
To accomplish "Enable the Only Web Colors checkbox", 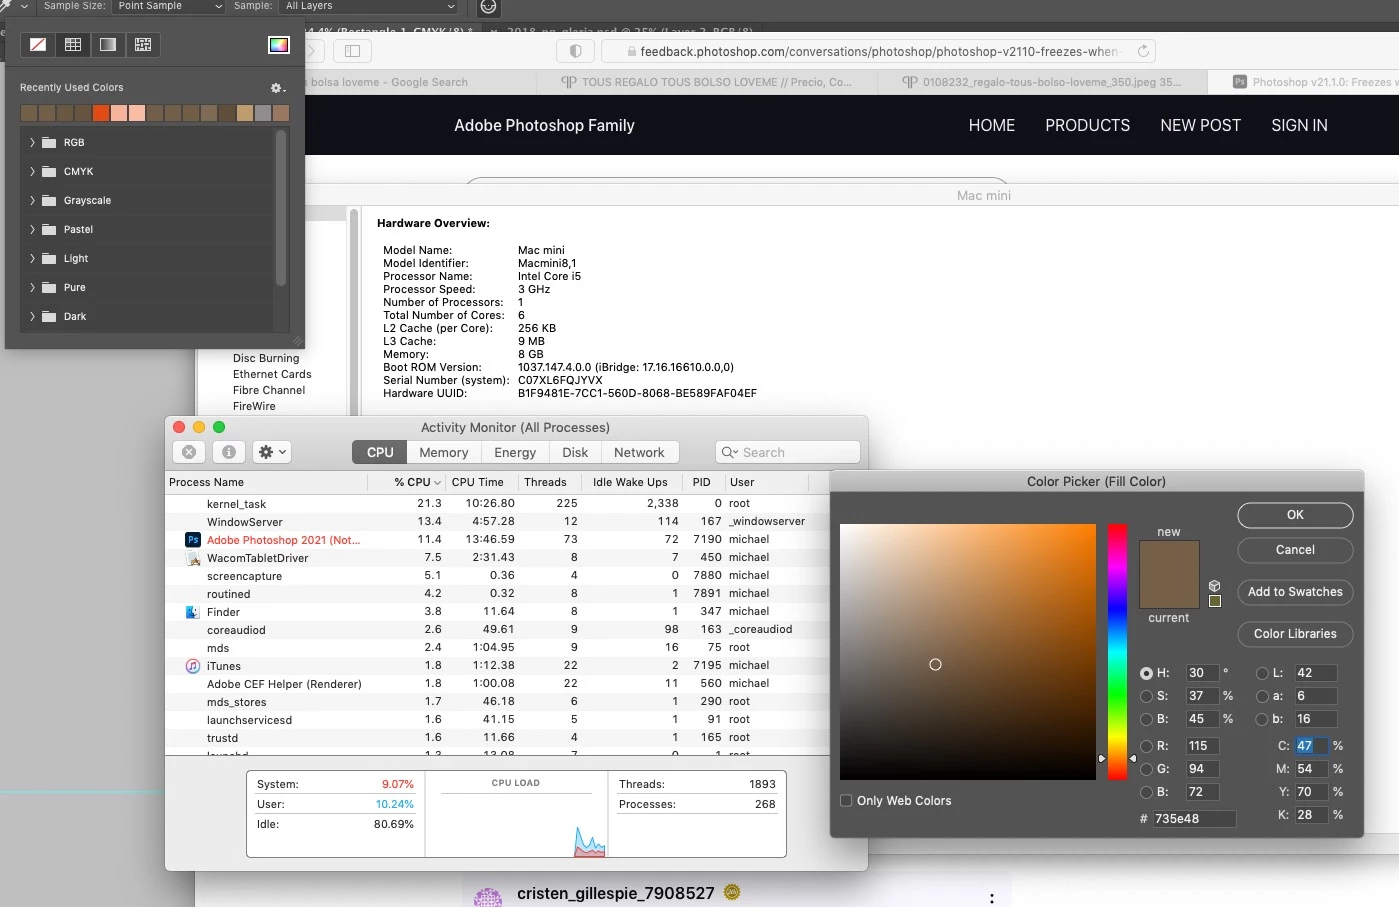I will (846, 801).
